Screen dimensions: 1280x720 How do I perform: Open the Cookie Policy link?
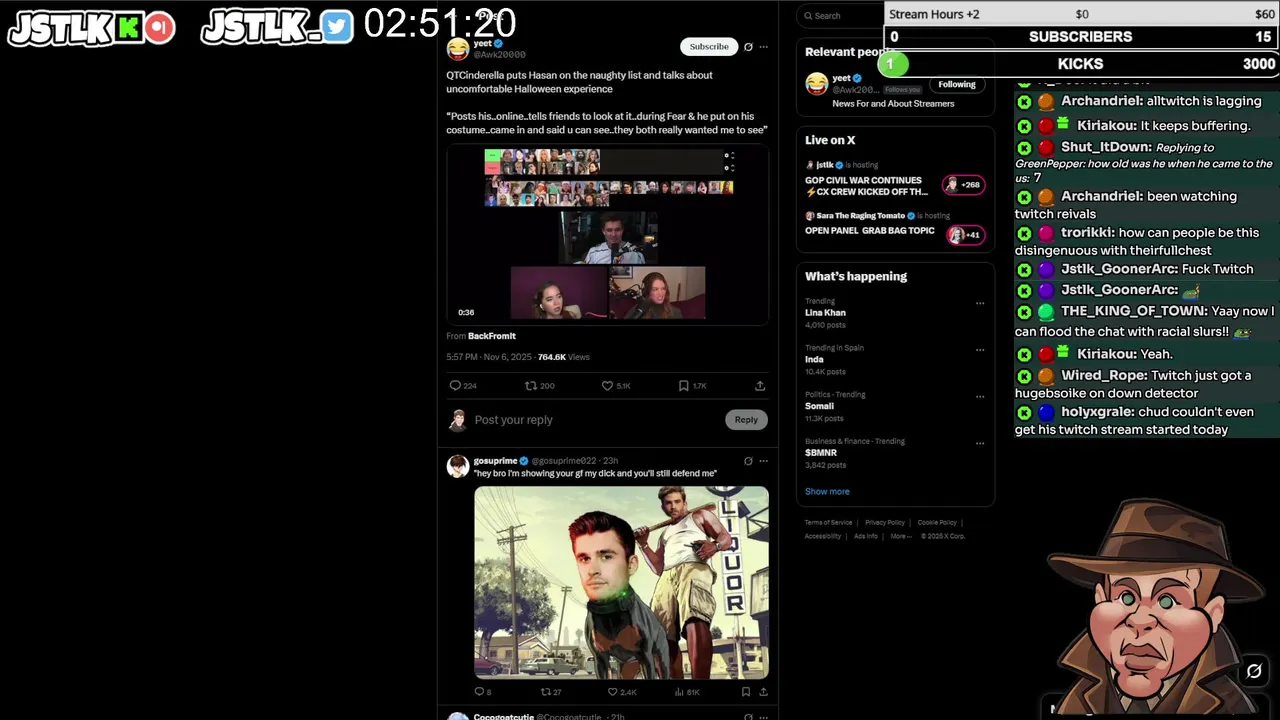pos(937,523)
